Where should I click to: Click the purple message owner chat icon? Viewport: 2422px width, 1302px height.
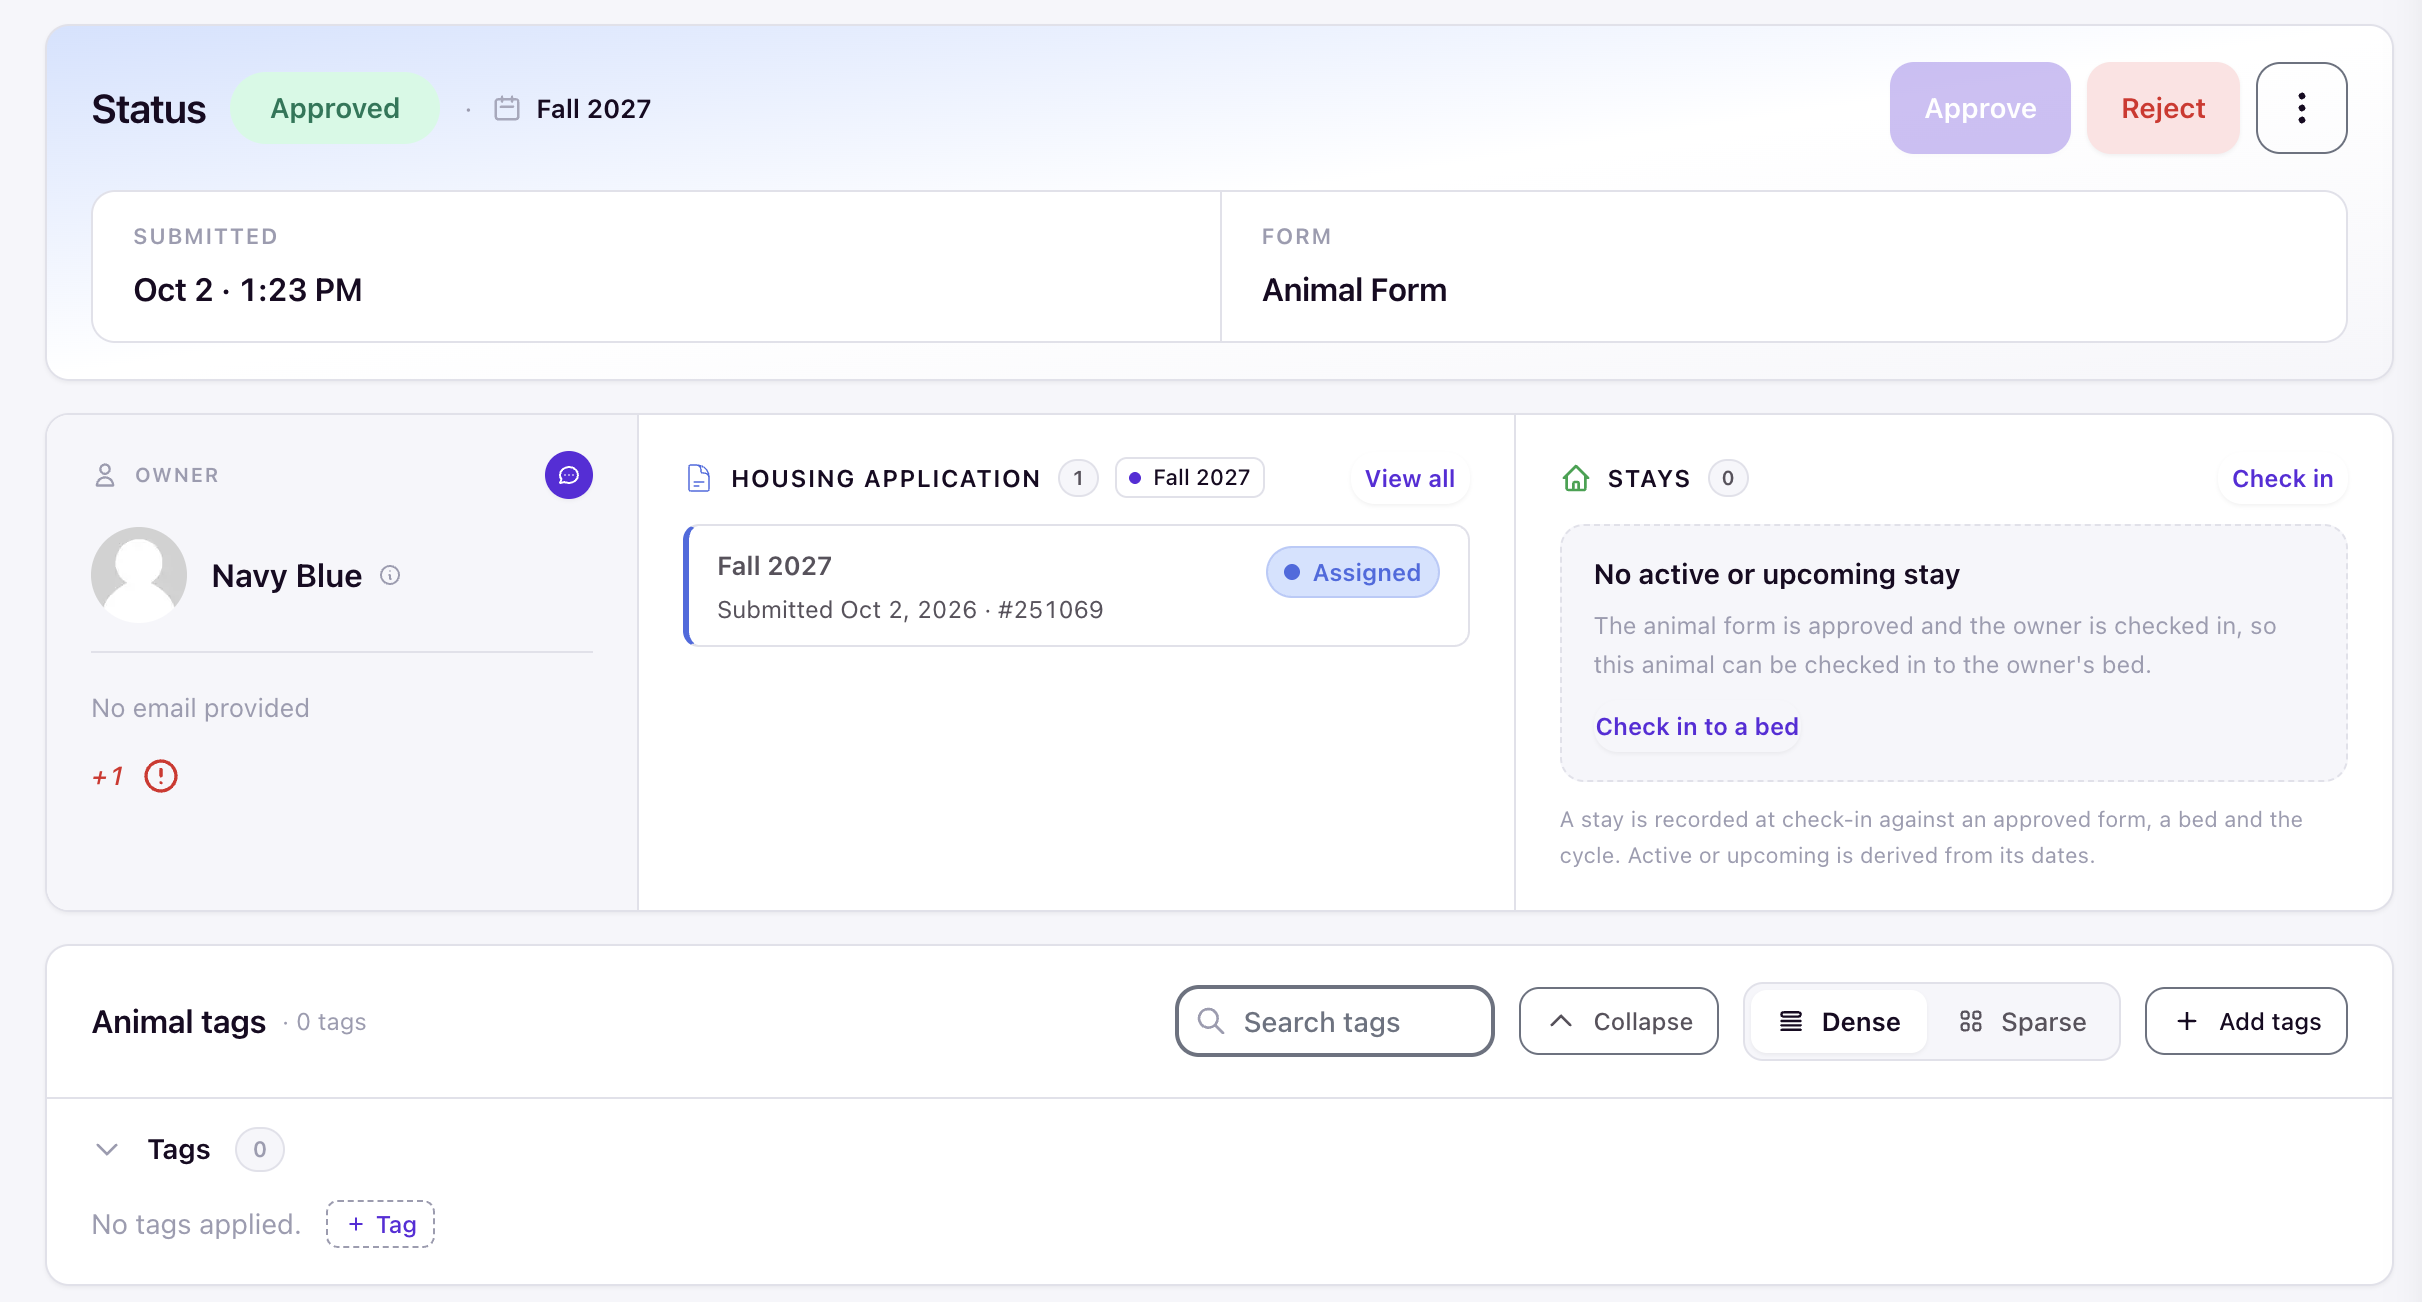pyautogui.click(x=569, y=475)
